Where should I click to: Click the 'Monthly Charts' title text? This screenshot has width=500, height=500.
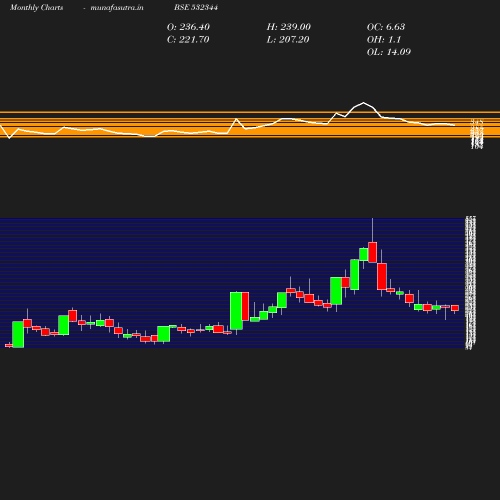click(x=37, y=7)
